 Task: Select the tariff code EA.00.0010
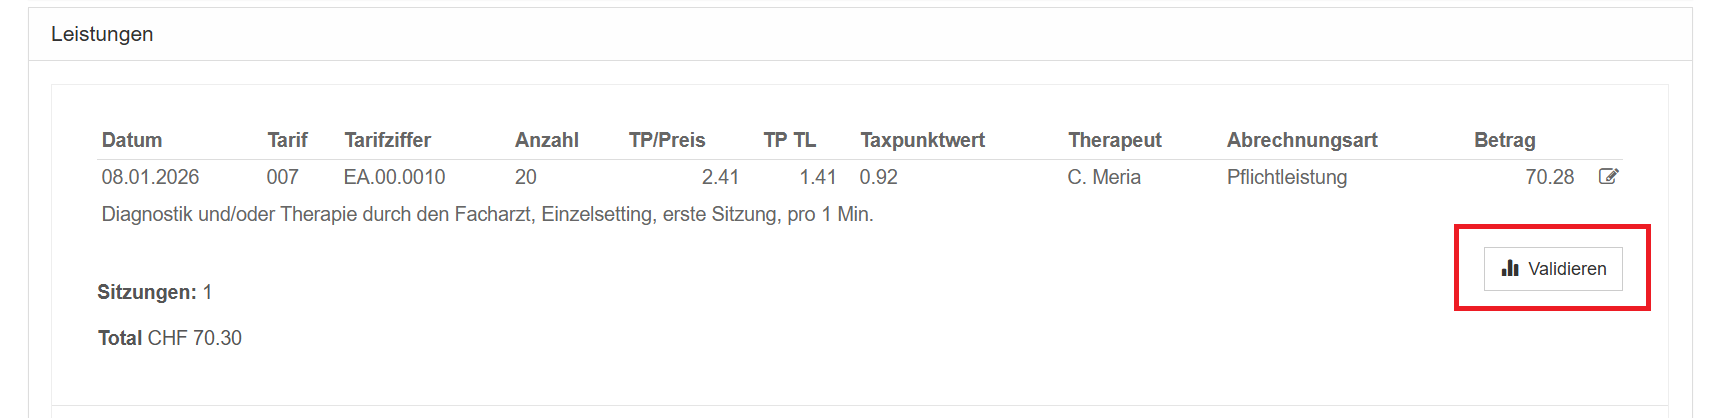tap(394, 177)
